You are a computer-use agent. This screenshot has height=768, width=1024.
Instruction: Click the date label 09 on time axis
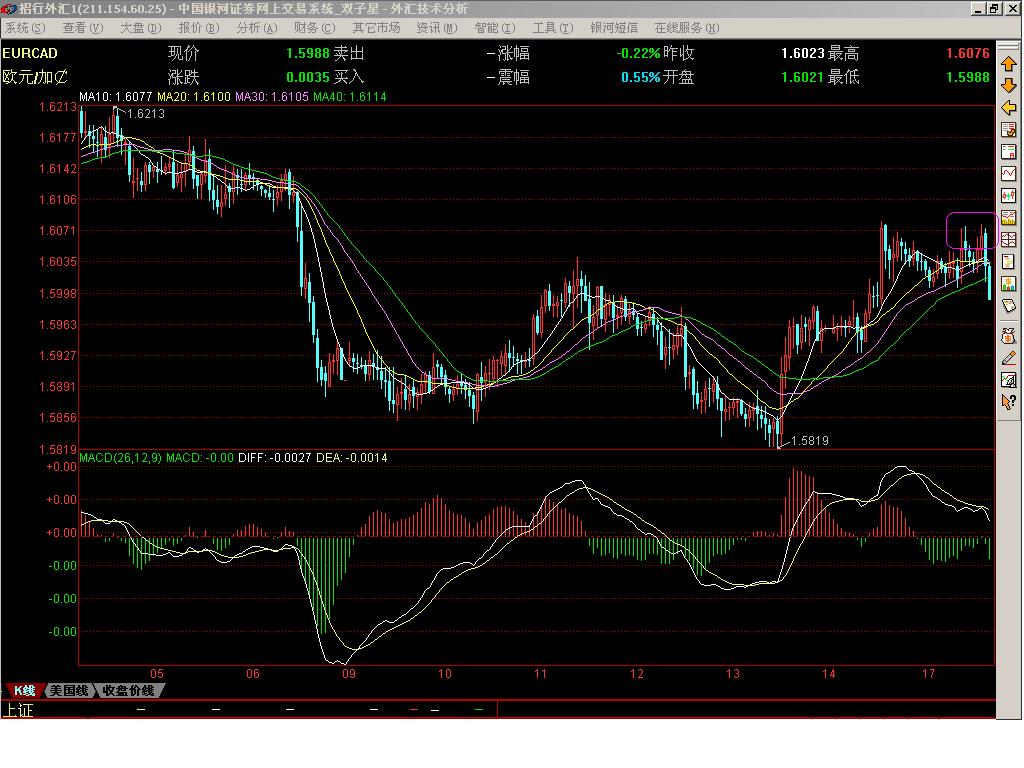click(x=349, y=673)
